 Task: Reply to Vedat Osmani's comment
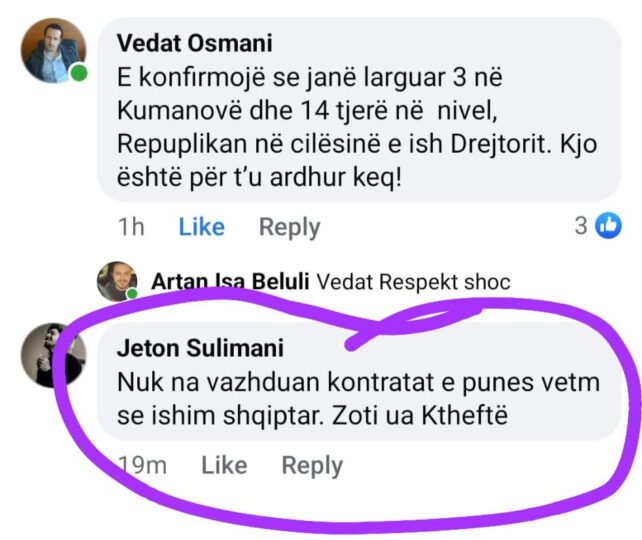289,227
